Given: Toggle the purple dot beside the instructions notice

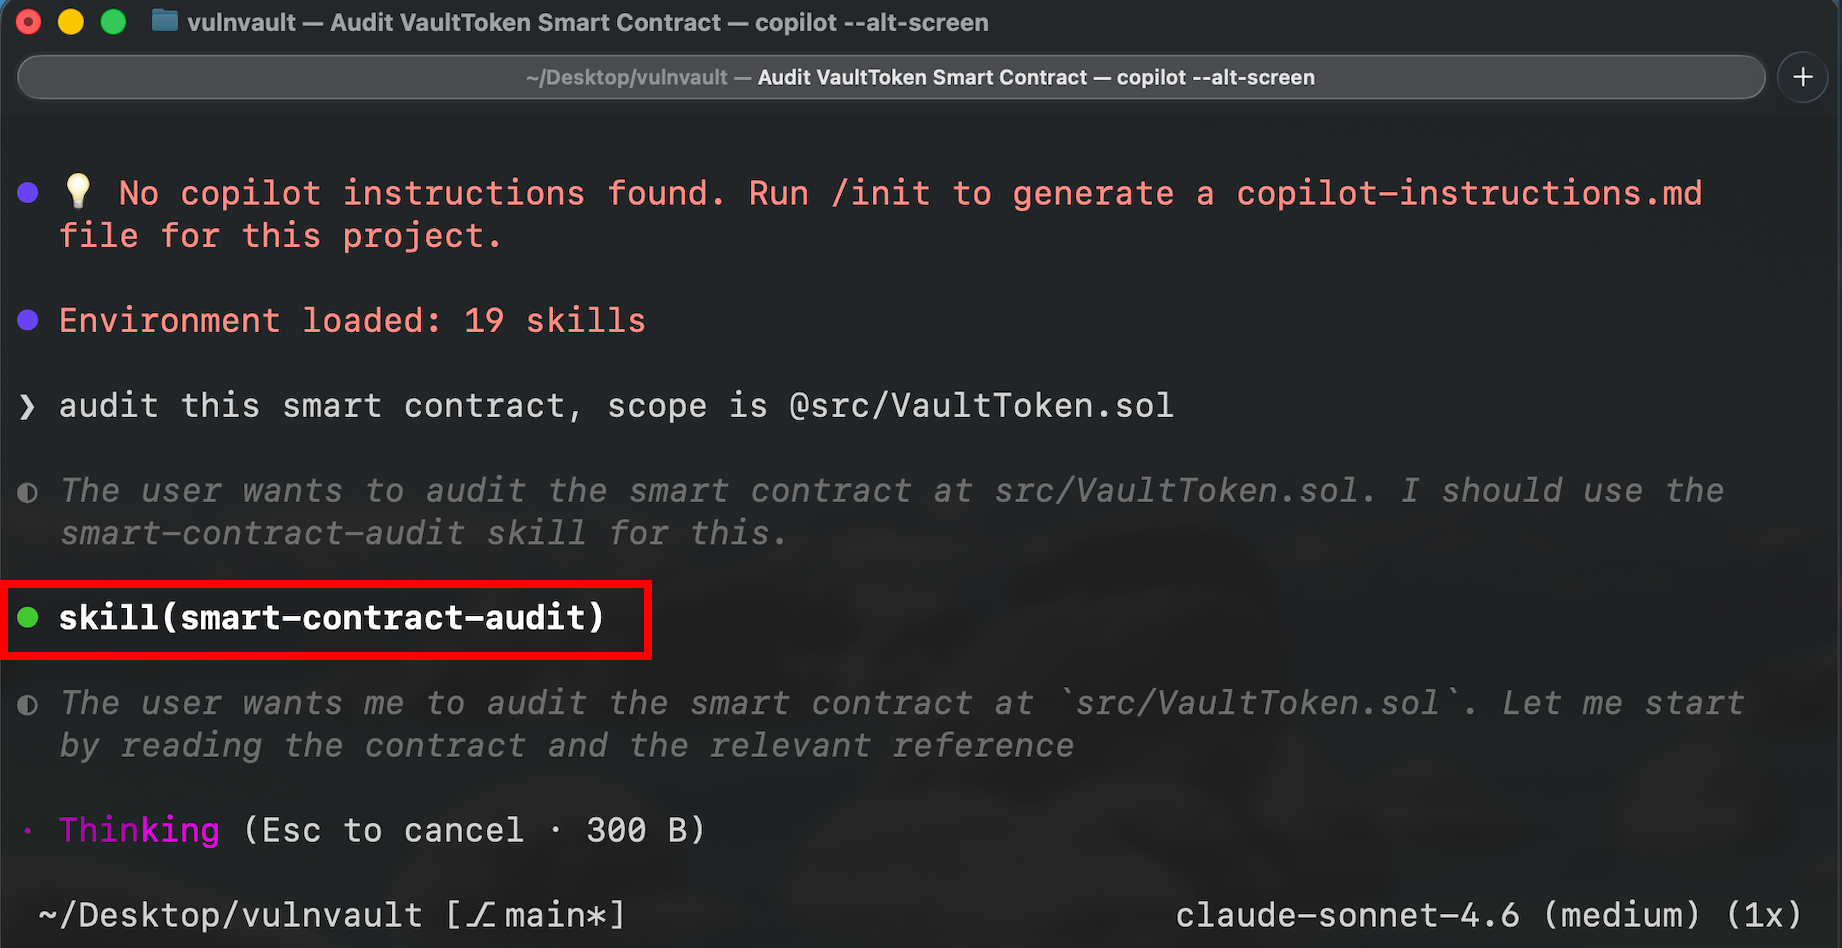Looking at the screenshot, I should (27, 192).
